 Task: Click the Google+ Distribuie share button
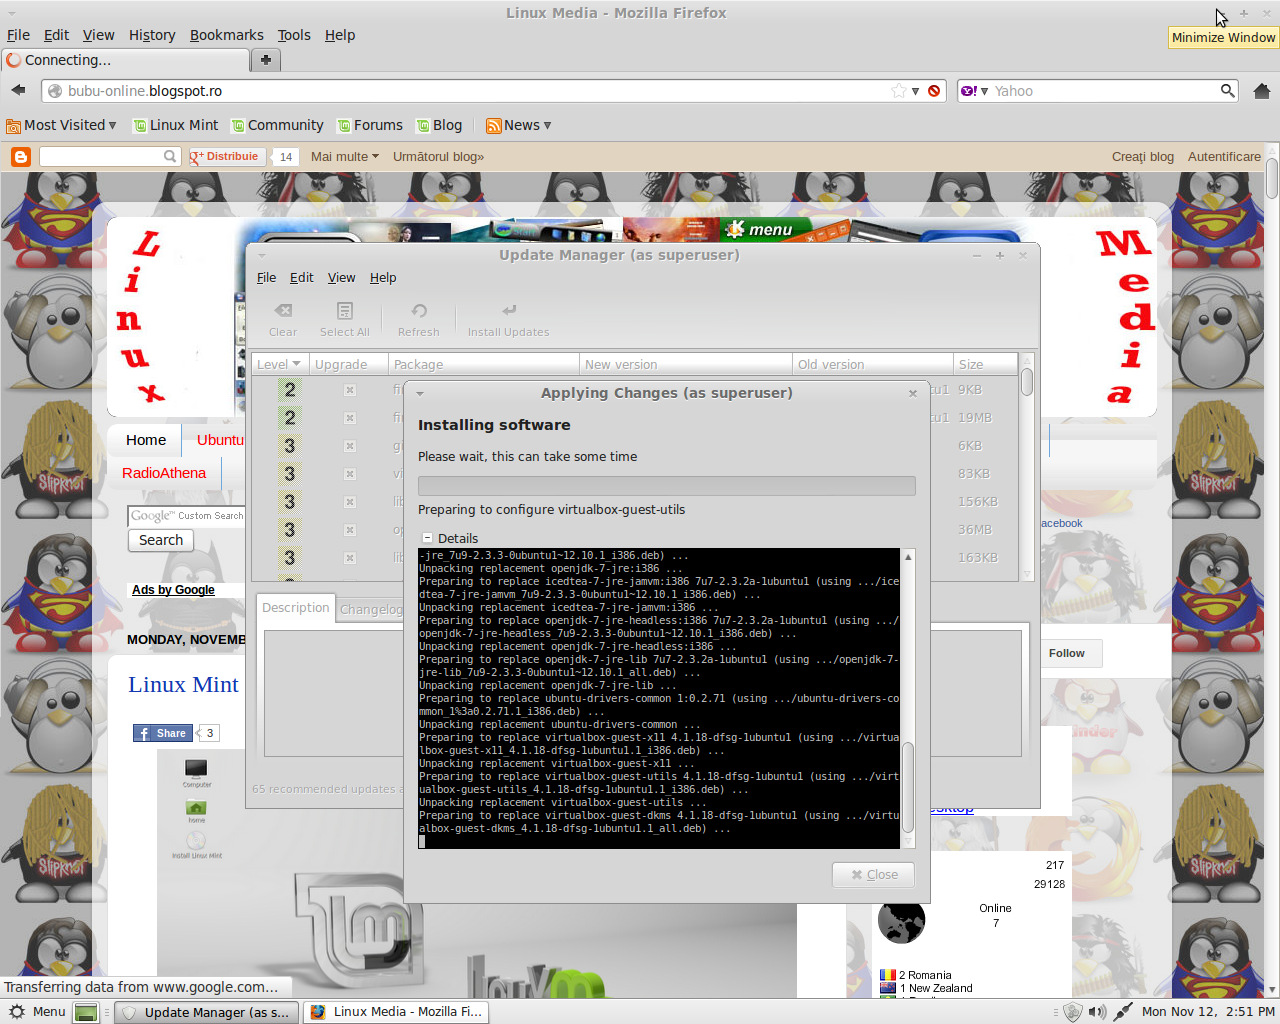(228, 157)
